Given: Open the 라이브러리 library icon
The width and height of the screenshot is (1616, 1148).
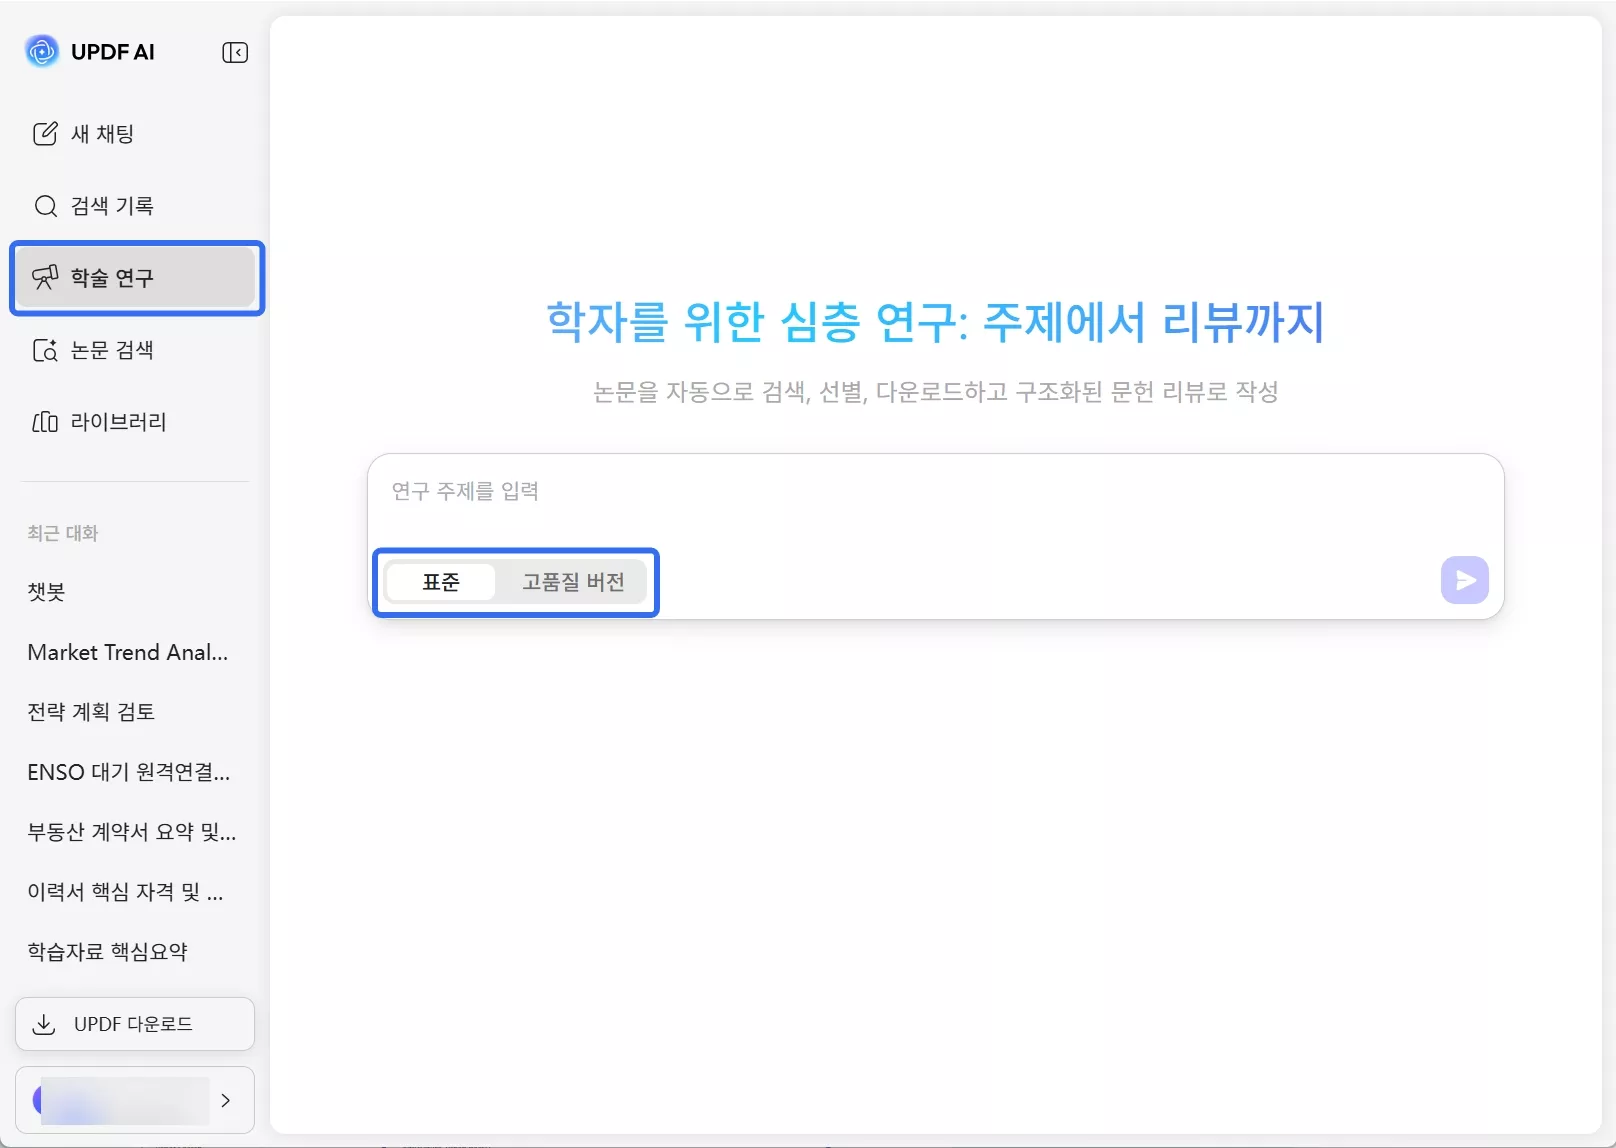Looking at the screenshot, I should point(45,421).
